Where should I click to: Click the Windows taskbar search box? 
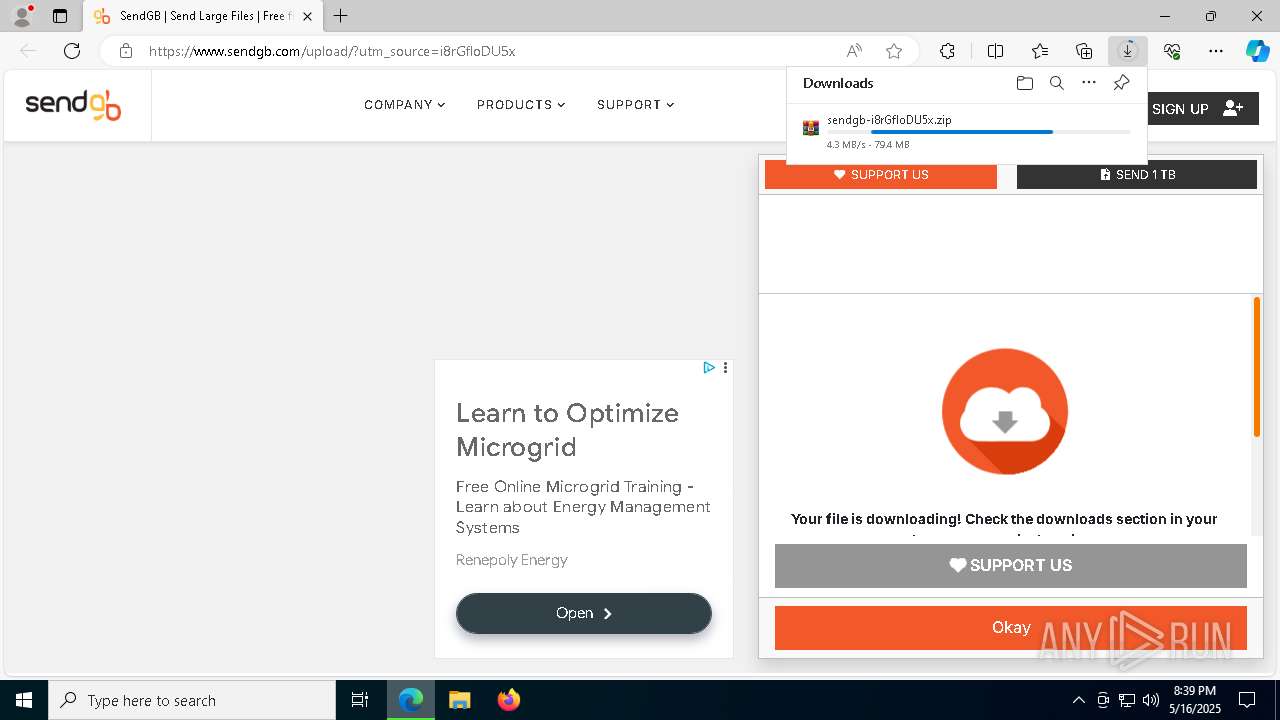click(192, 700)
